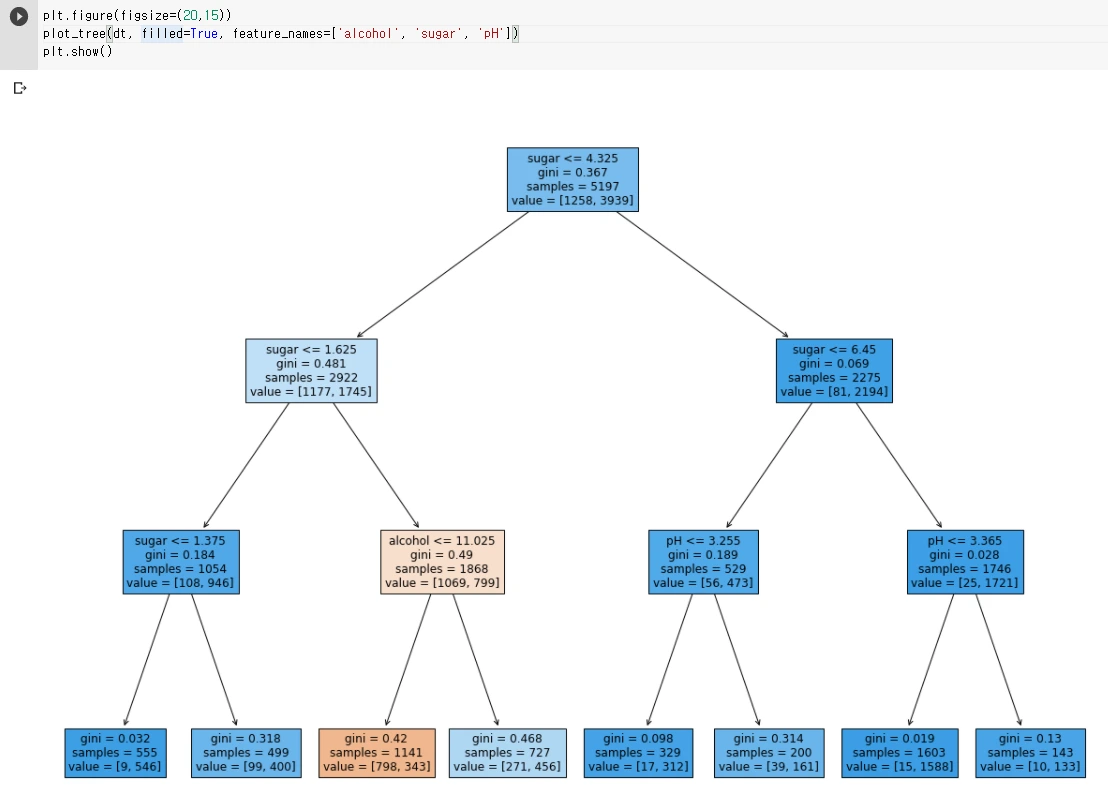This screenshot has width=1108, height=808.
Task: Click leaf with gini = 0.032
Action: pos(115,753)
